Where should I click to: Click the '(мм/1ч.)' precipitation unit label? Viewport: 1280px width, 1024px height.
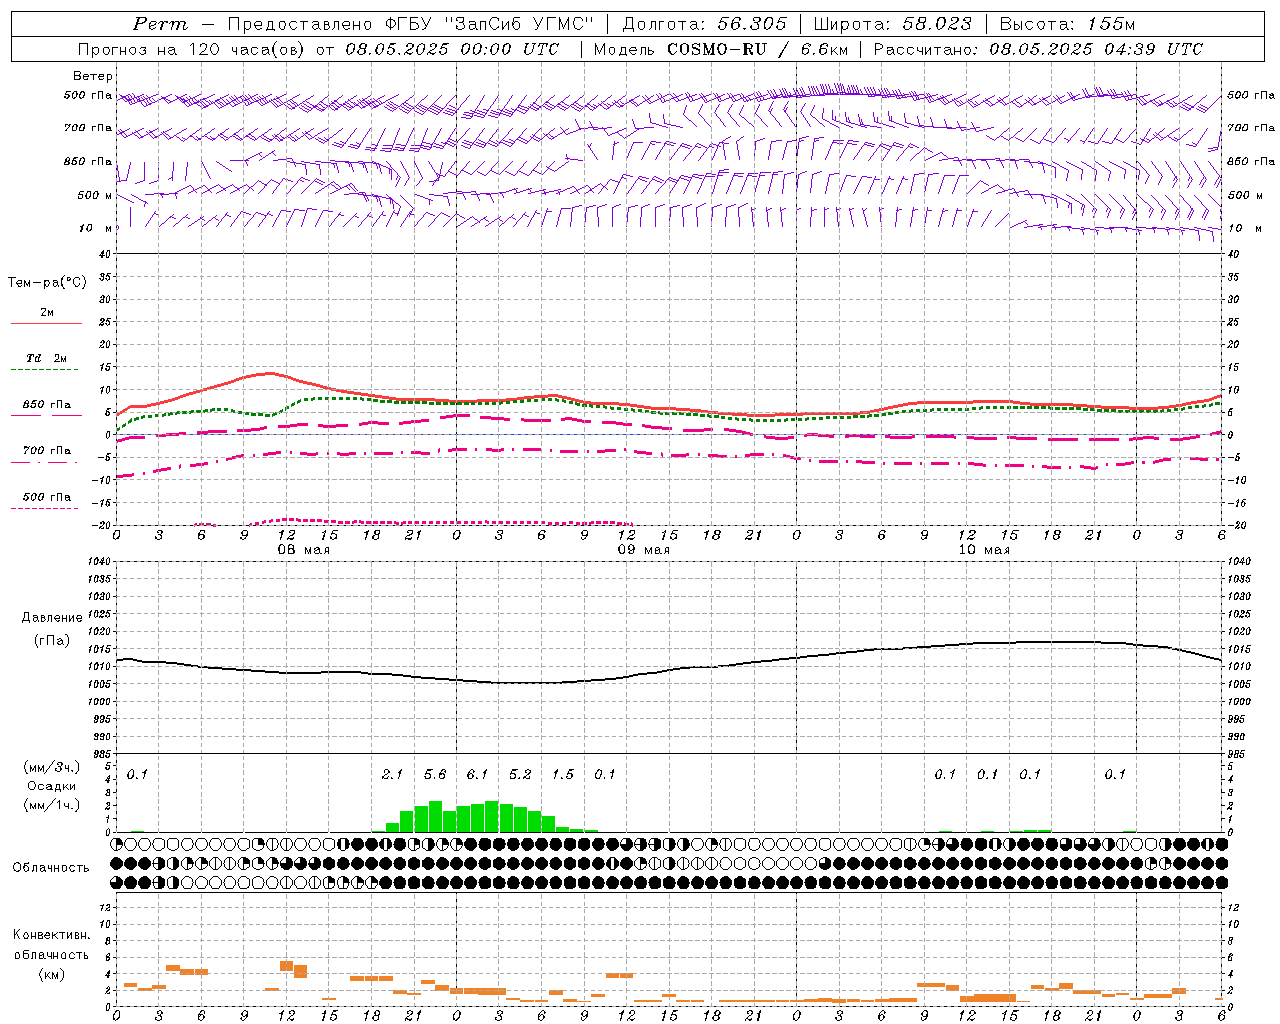point(52,805)
